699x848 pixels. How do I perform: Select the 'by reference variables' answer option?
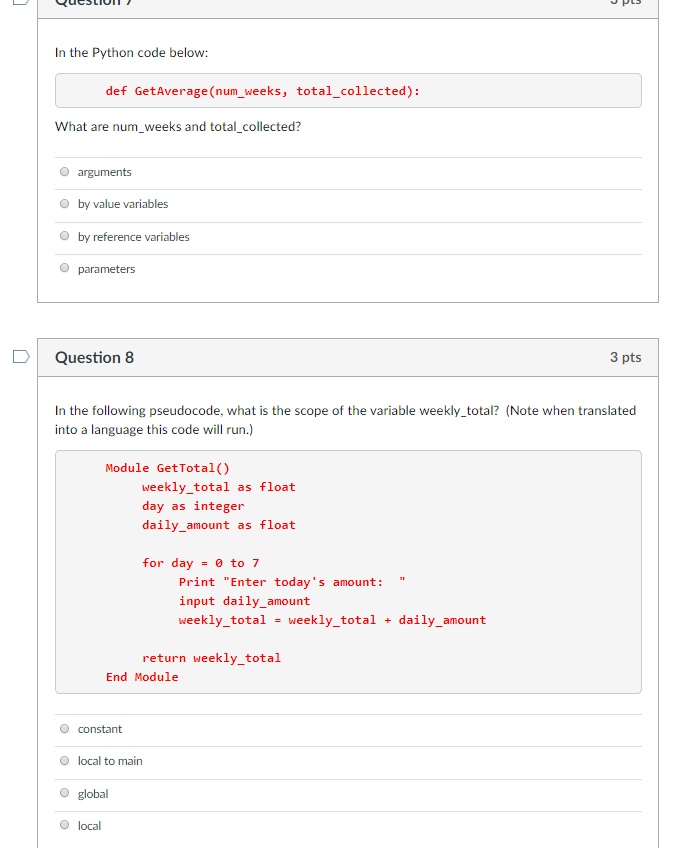pos(64,236)
